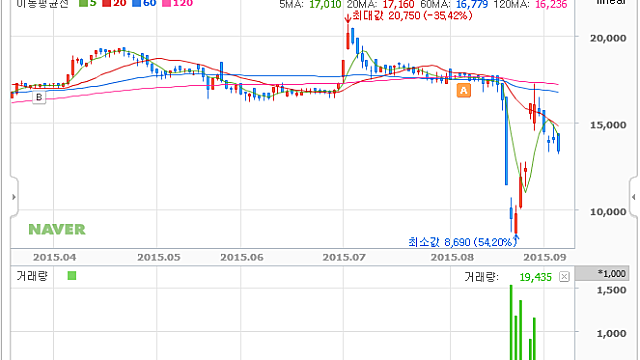This screenshot has width=640, height=360.
Task: Select the blue 60-day moving average swatch
Action: click(136, 3)
